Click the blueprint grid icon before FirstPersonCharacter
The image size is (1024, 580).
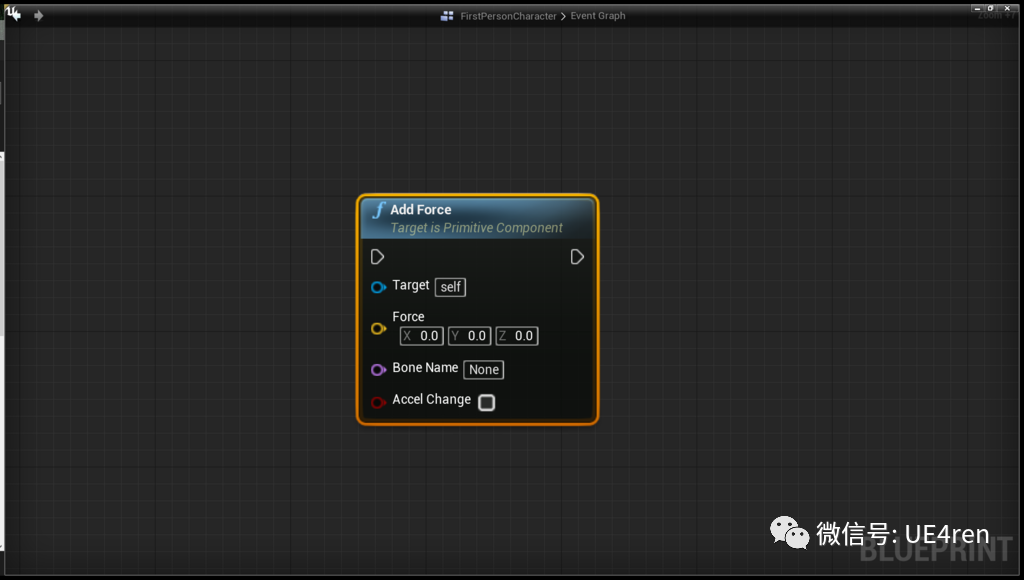pyautogui.click(x=447, y=15)
